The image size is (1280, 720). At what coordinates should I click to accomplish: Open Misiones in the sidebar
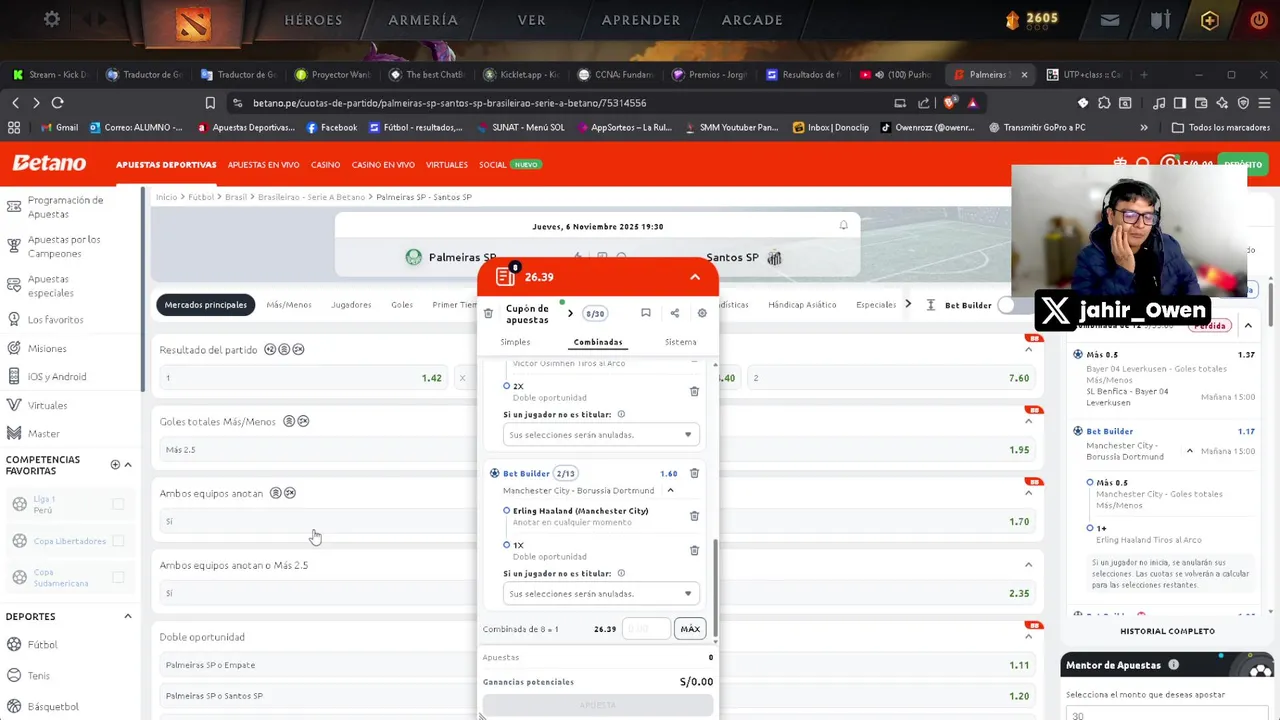47,348
